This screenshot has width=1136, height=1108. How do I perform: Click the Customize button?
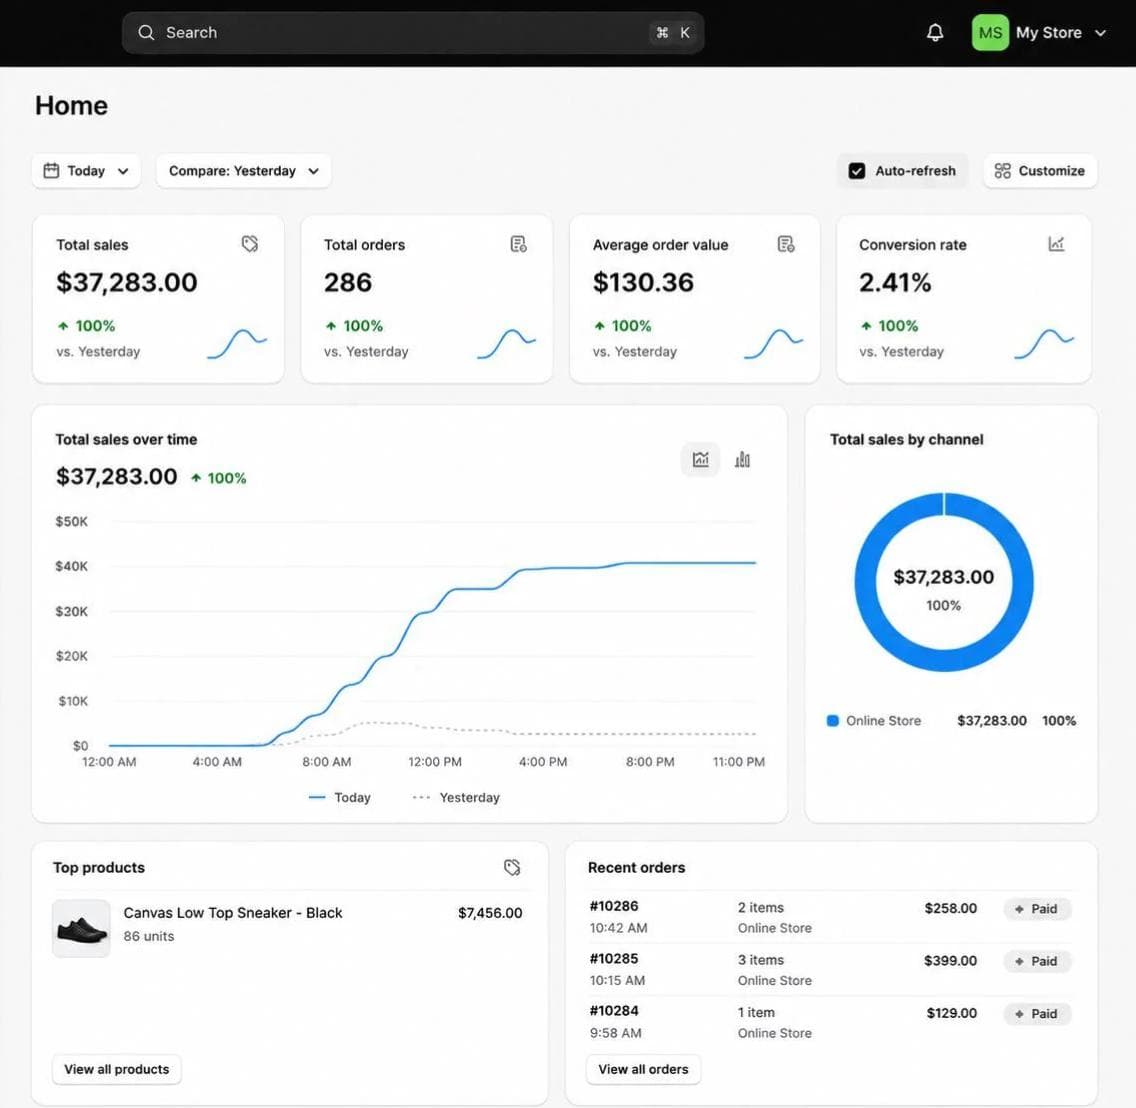click(x=1040, y=171)
